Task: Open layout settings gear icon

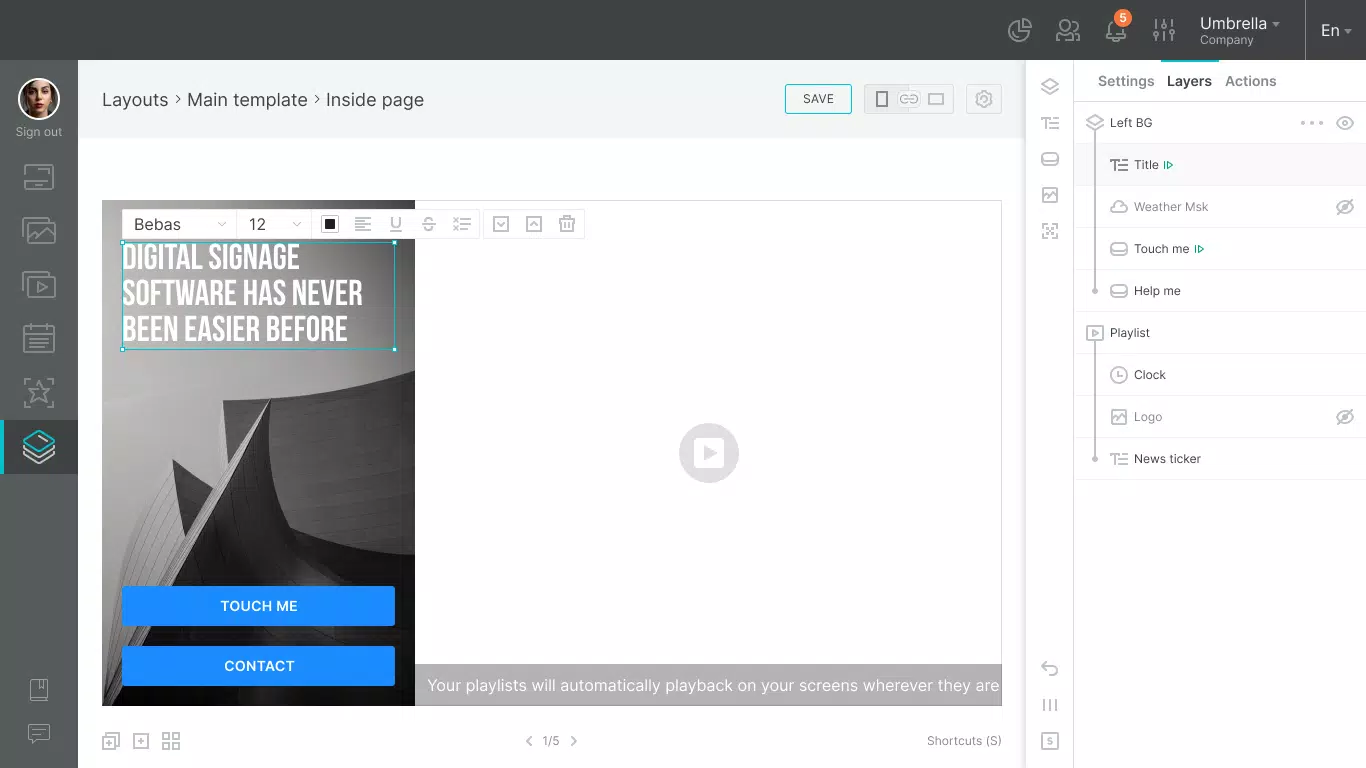Action: tap(984, 99)
